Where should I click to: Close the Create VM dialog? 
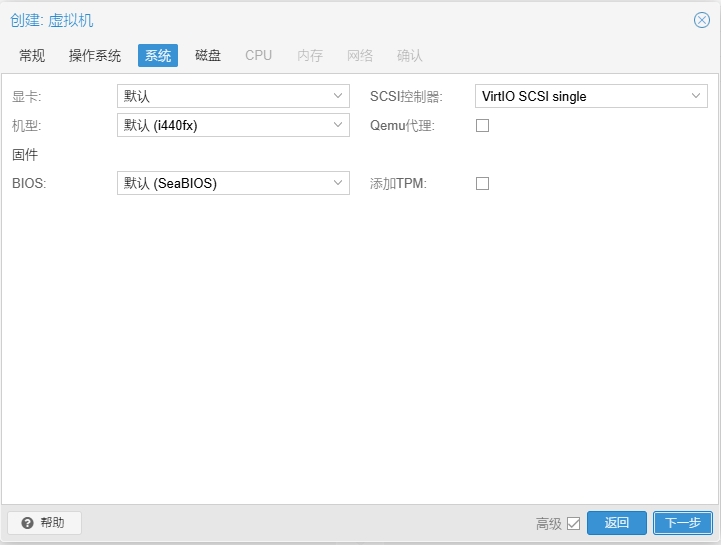701,20
